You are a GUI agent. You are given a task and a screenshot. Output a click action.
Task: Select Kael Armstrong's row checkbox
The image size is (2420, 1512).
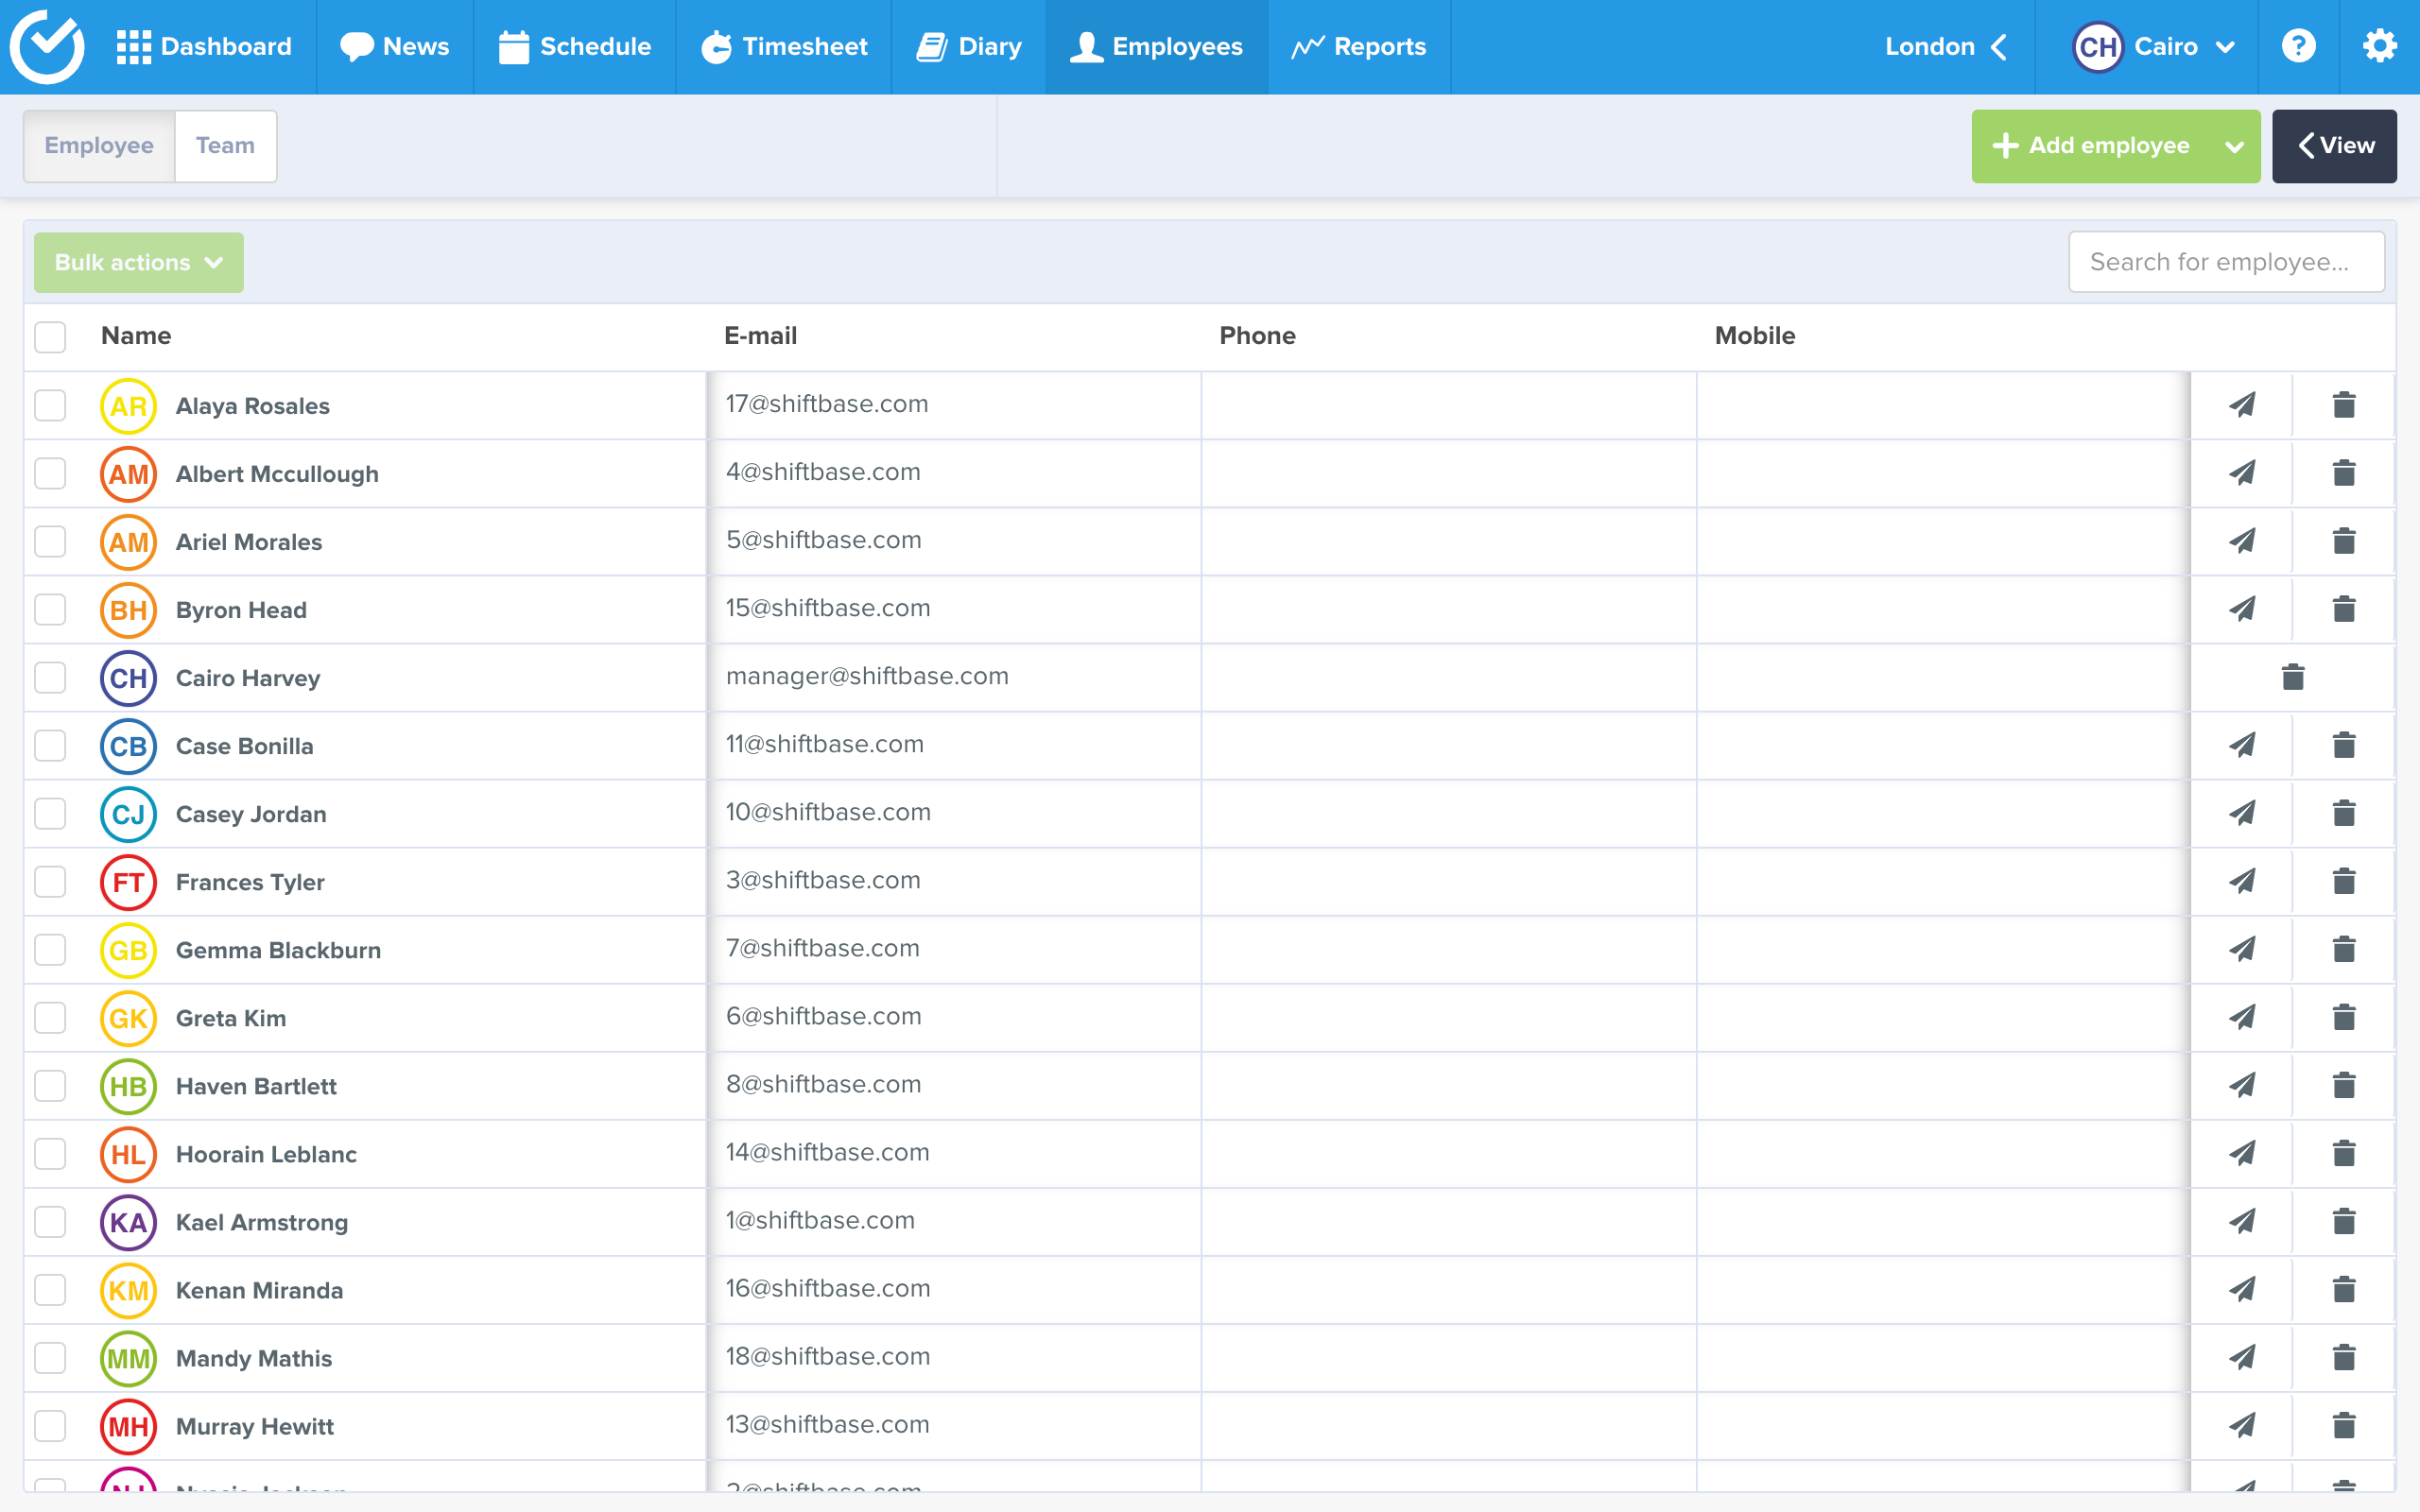pos(50,1222)
